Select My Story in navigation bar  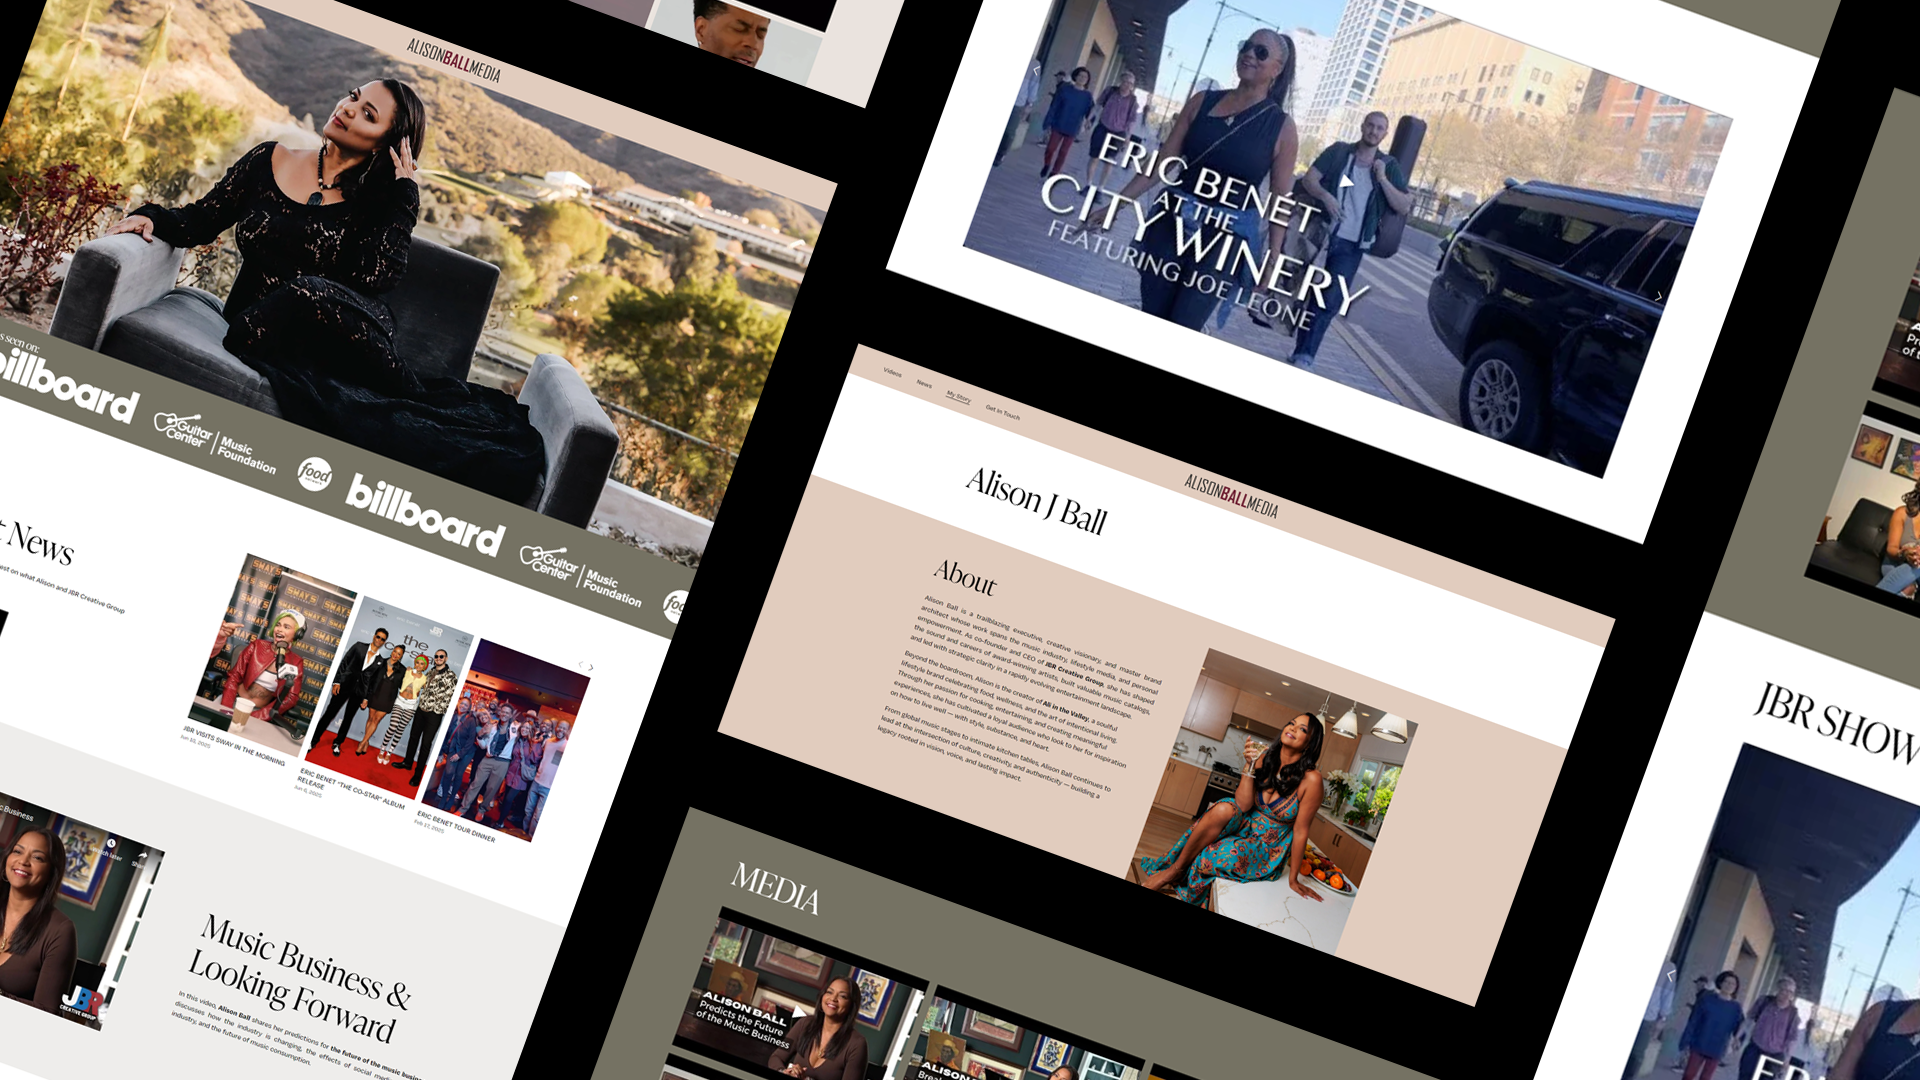(x=958, y=397)
